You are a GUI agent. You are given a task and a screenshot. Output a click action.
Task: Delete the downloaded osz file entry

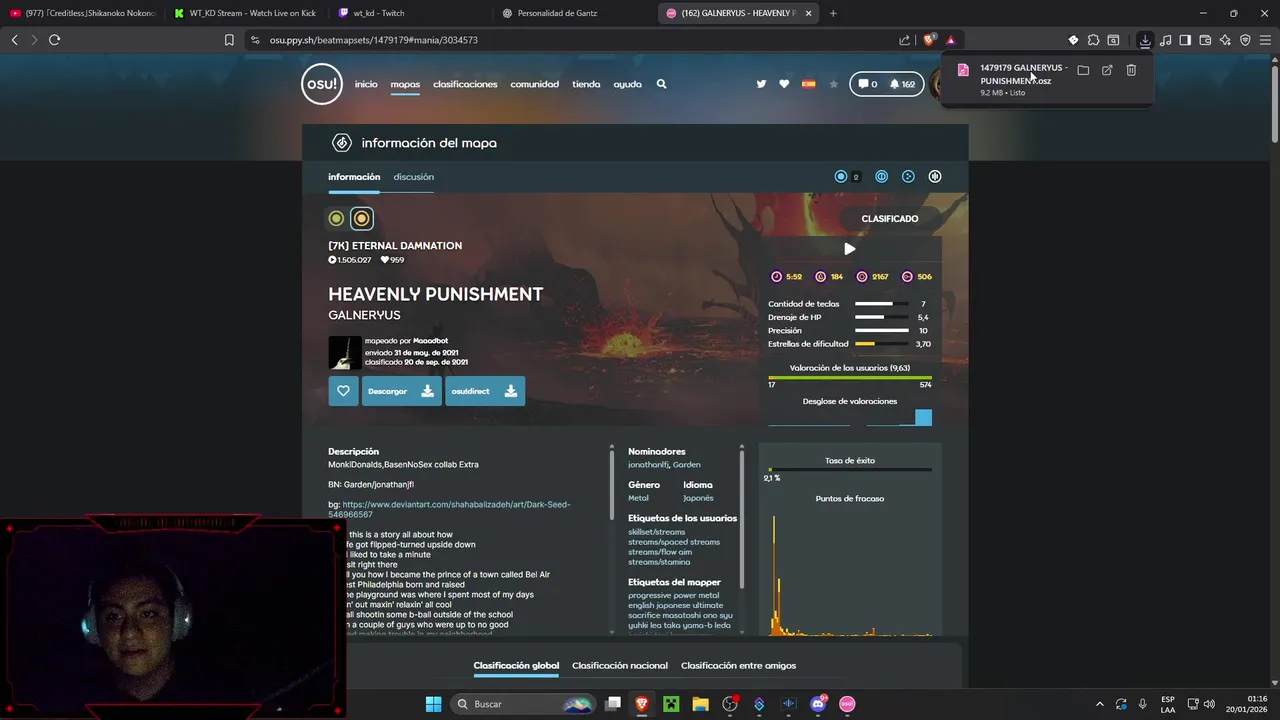click(1131, 70)
